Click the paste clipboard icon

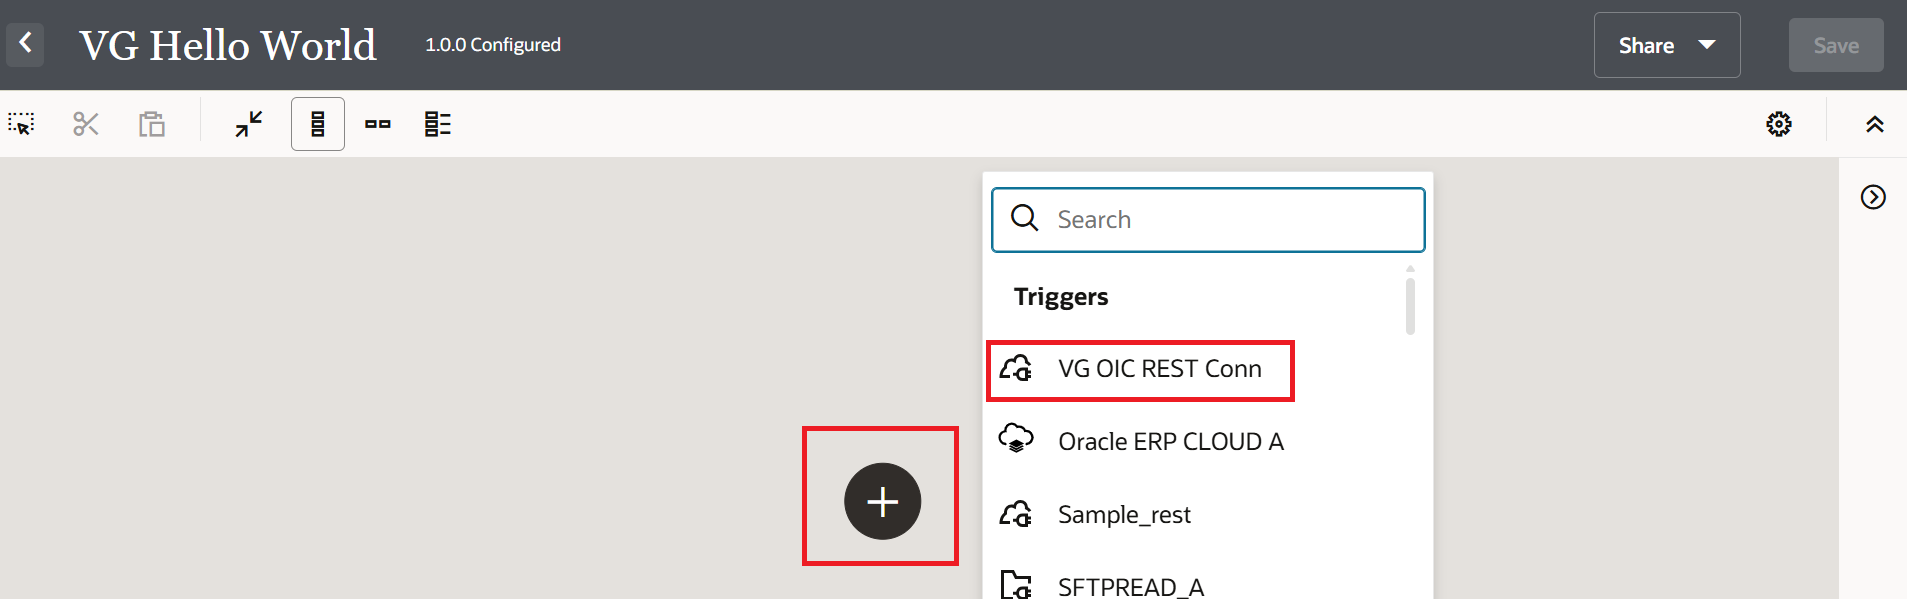152,124
